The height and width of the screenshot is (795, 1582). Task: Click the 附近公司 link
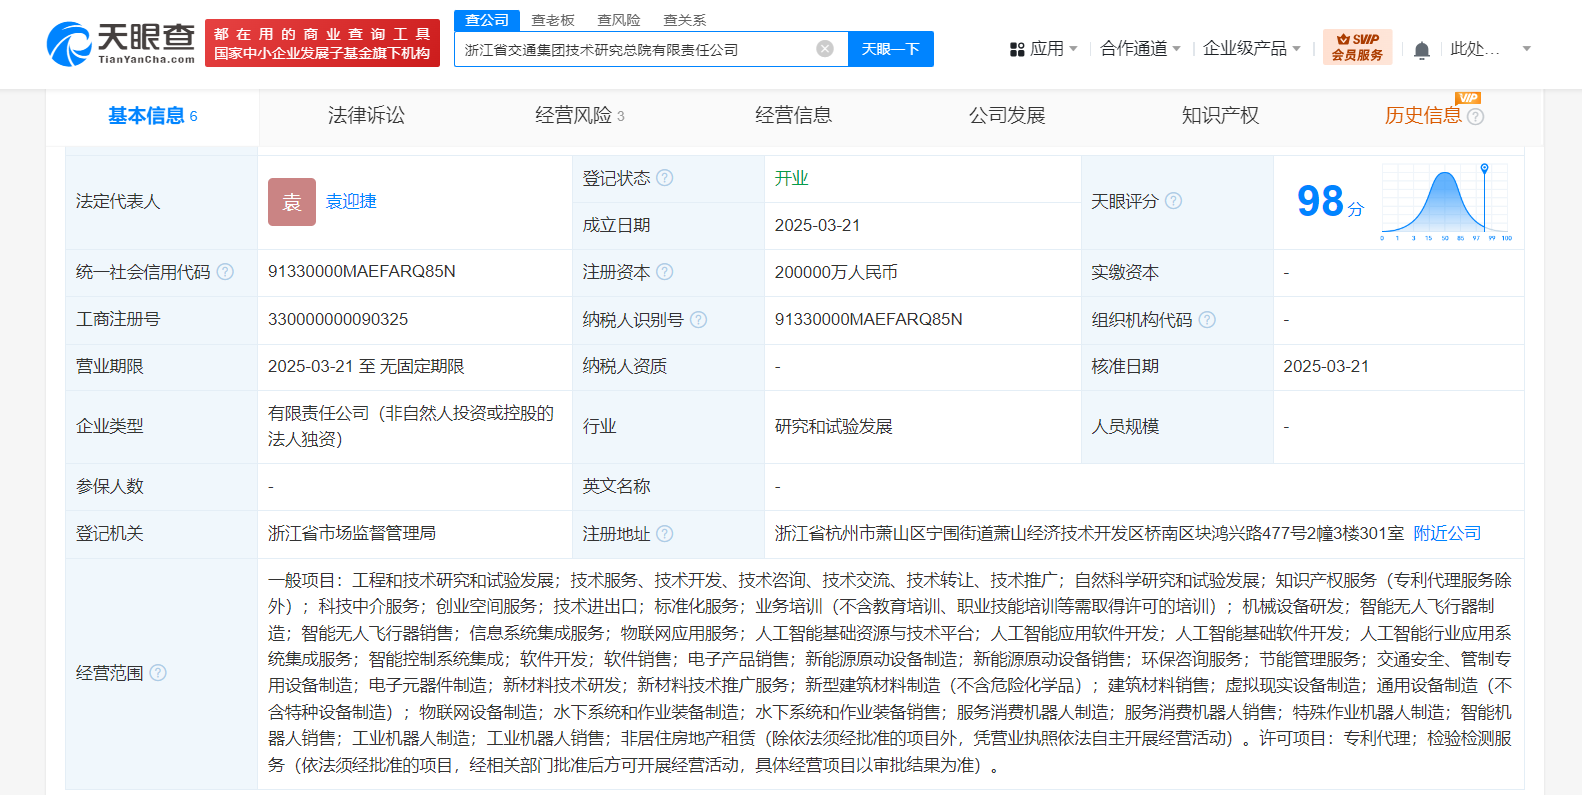point(1446,534)
